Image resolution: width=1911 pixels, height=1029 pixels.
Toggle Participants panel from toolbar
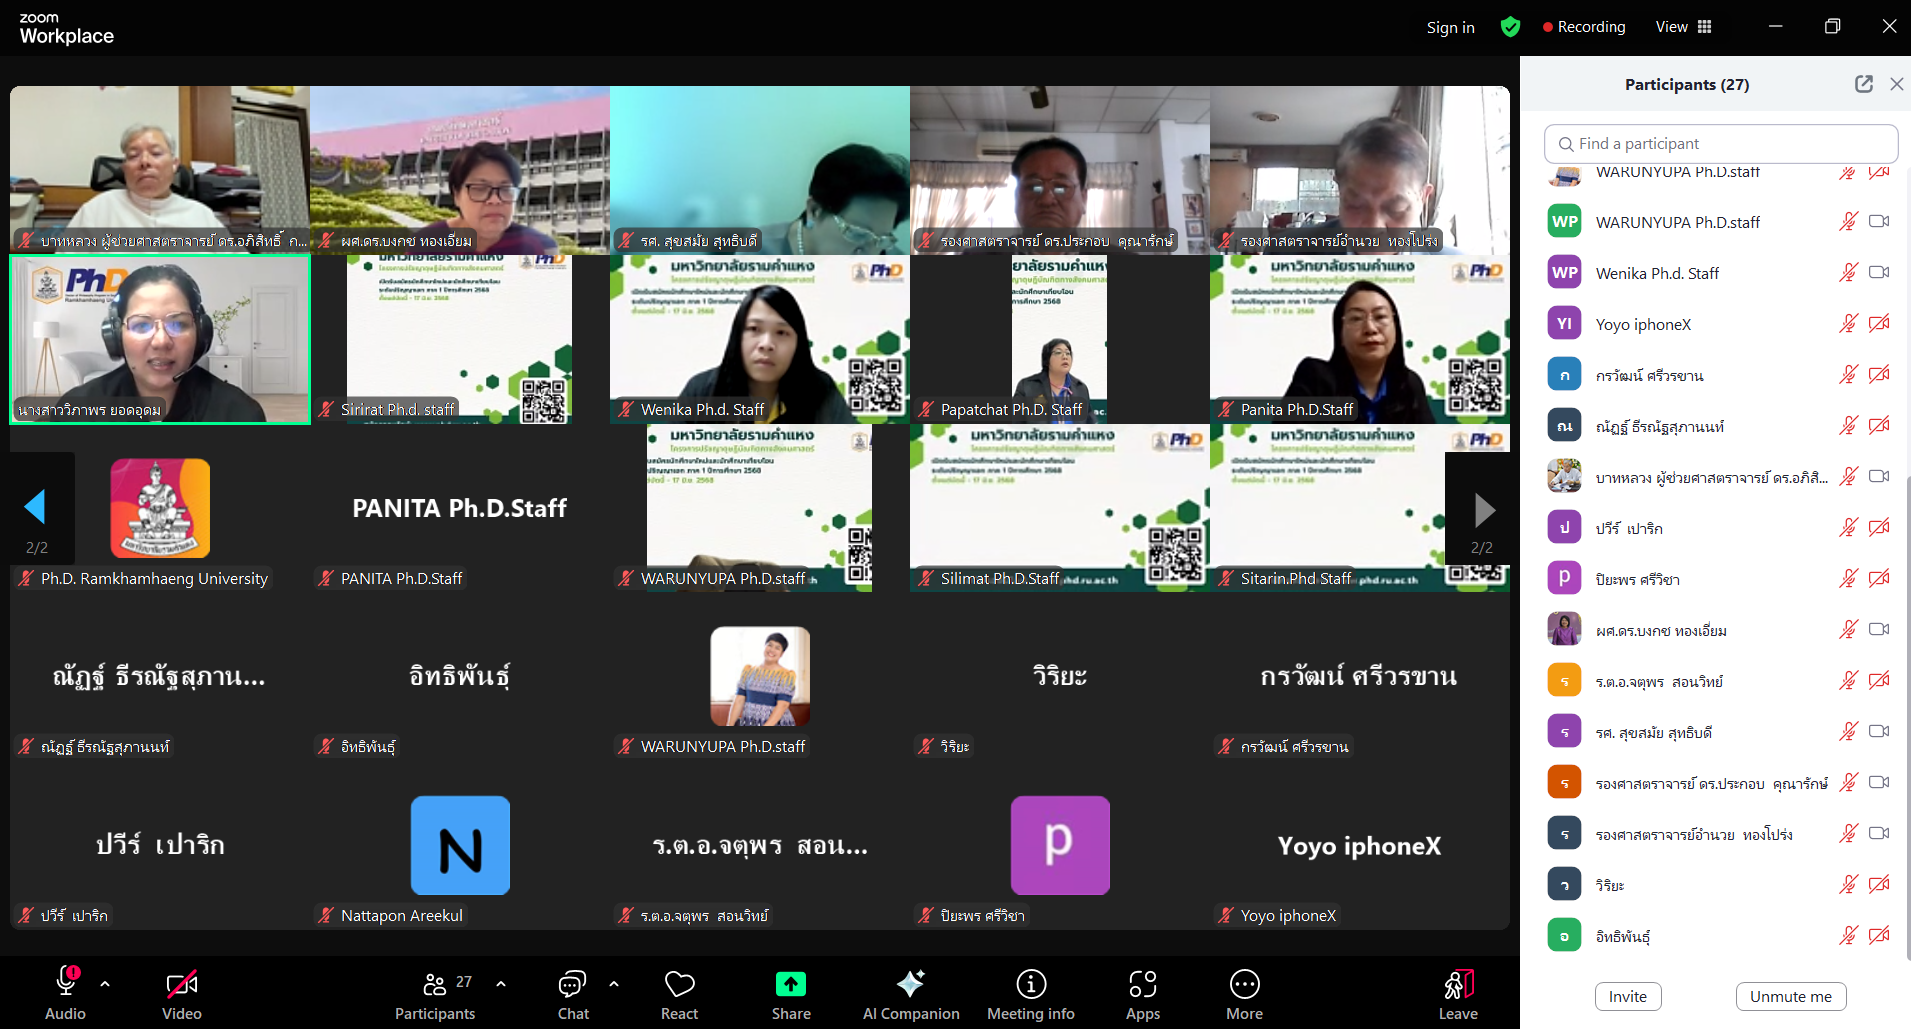435,992
